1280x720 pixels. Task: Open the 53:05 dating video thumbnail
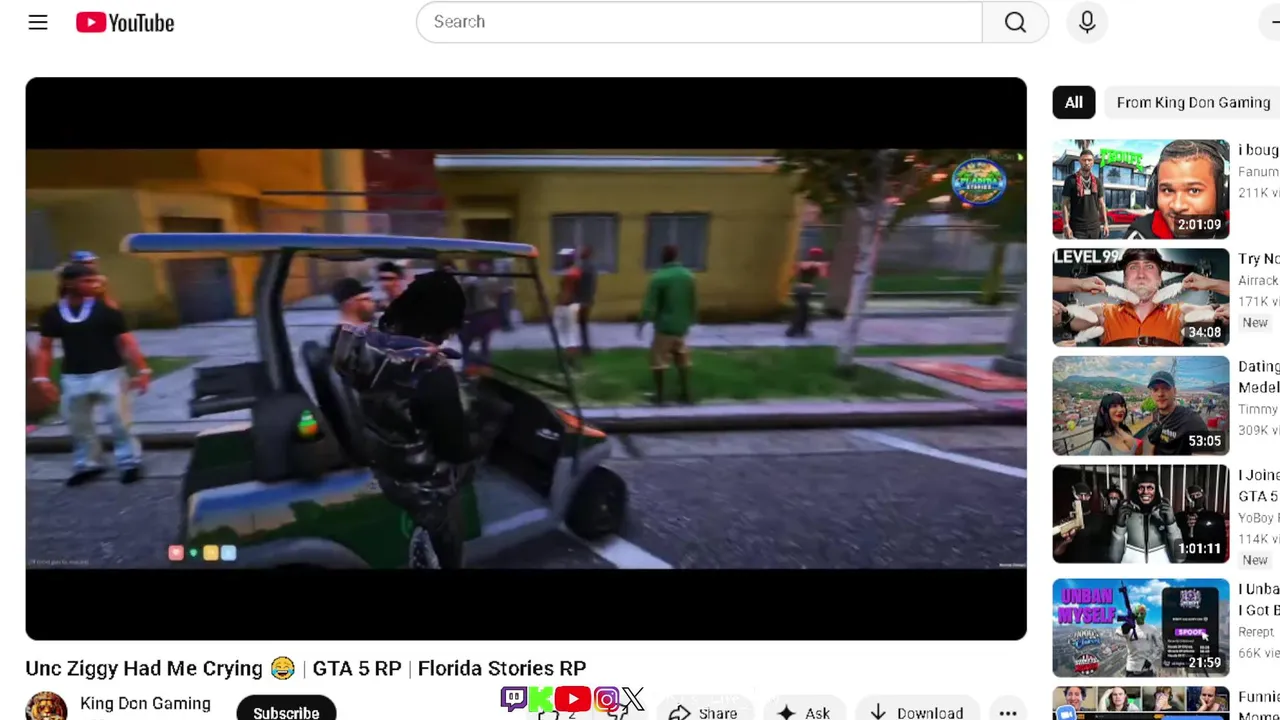coord(1140,405)
